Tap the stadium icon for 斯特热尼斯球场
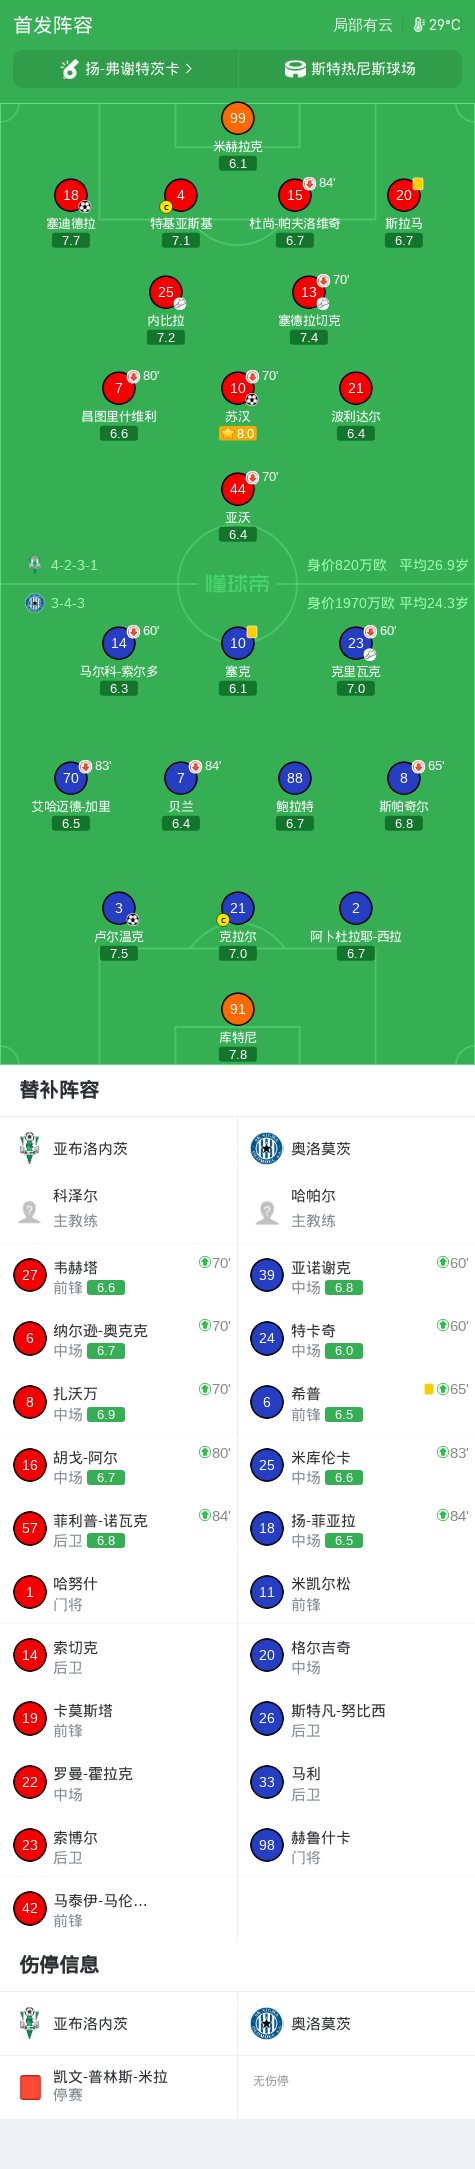Screen dimensions: 475x2169 [x=295, y=69]
